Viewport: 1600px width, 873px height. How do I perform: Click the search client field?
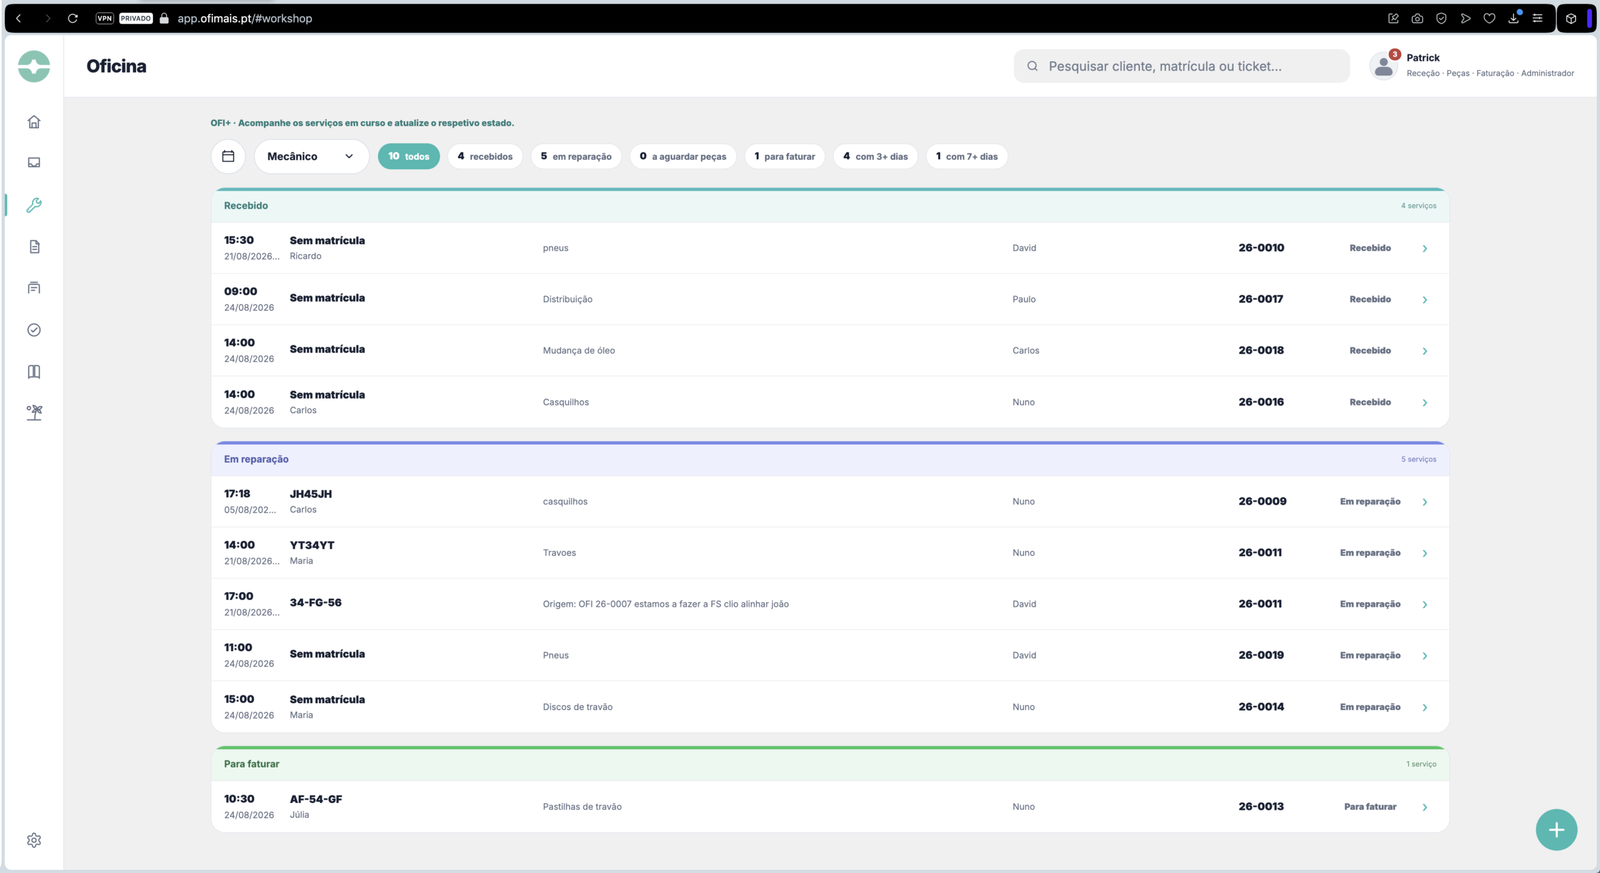(1182, 66)
